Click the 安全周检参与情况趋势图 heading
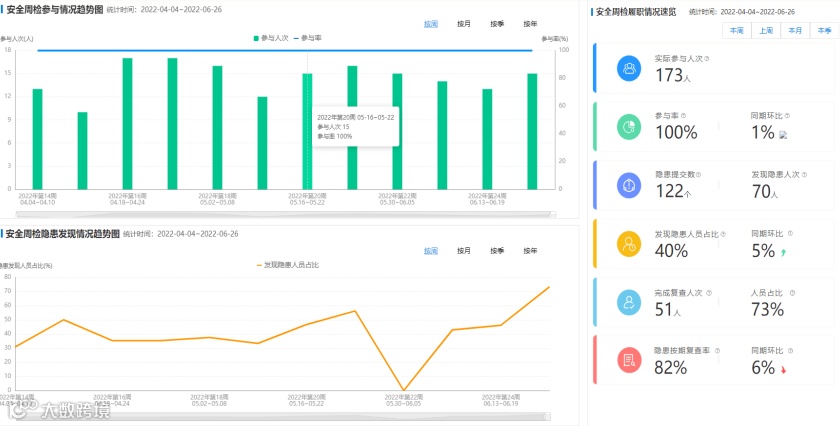This screenshot has height=426, width=840. [x=54, y=10]
